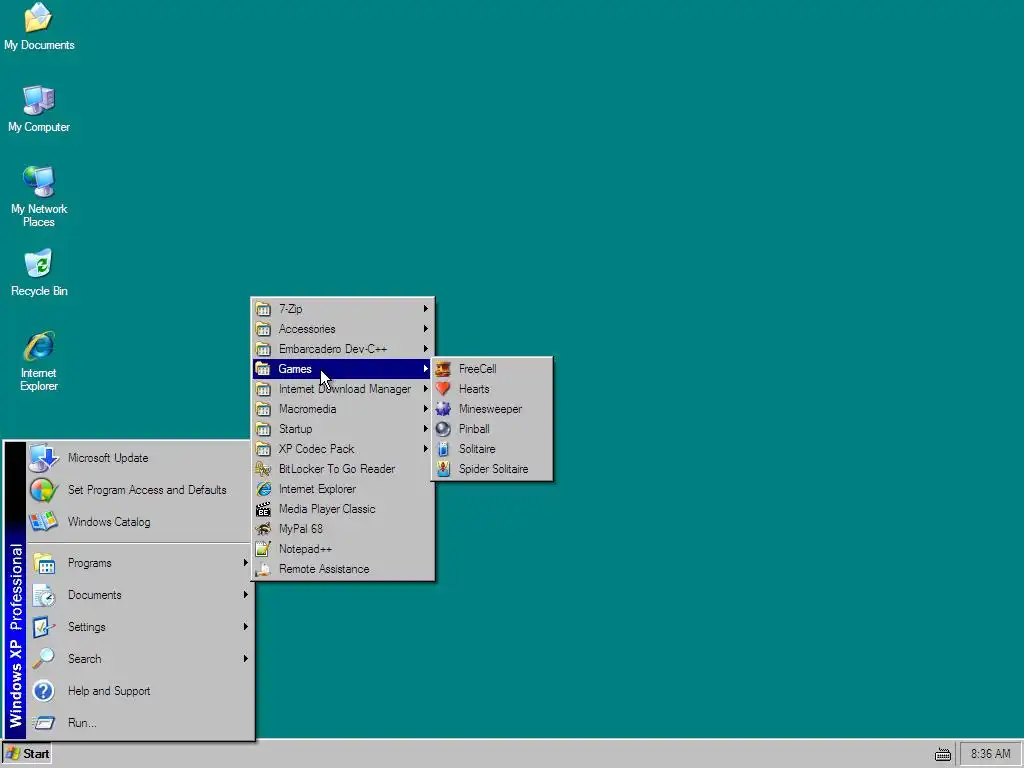
Task: Click Set Program Access and Defaults icon
Action: point(44,490)
